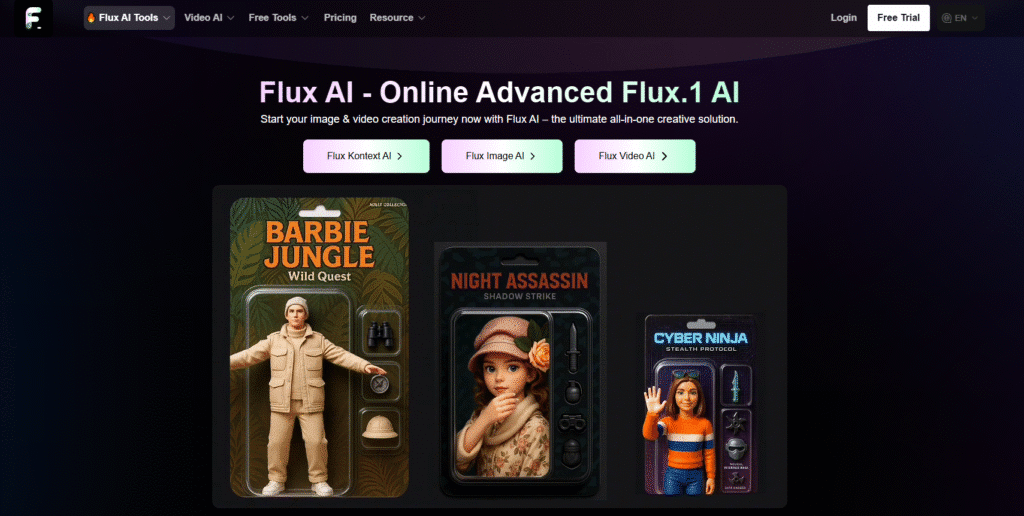Click the arrow icon on Flux Image AI
The height and width of the screenshot is (516, 1024).
(x=532, y=156)
